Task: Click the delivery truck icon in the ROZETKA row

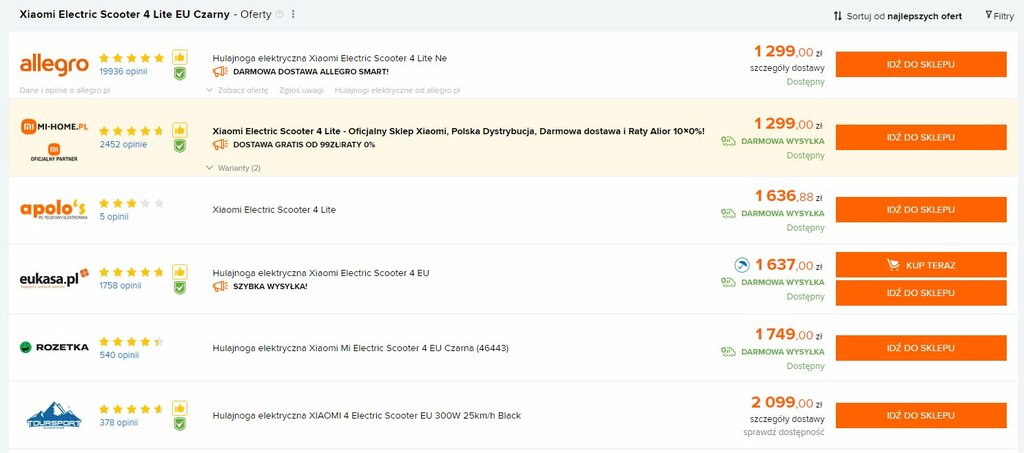Action: coord(728,351)
